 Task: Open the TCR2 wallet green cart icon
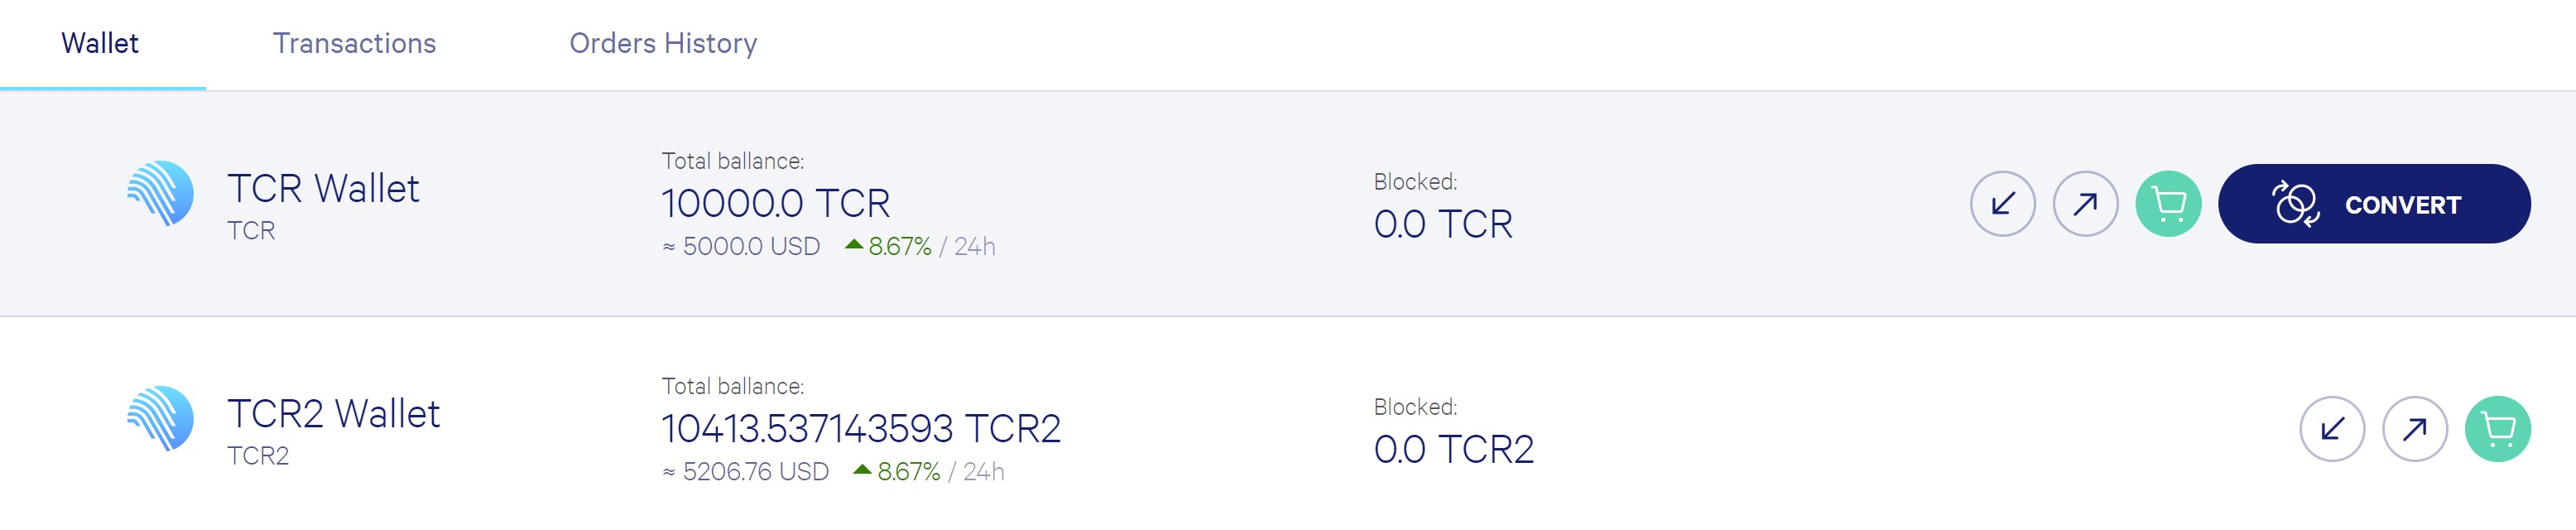[2498, 429]
